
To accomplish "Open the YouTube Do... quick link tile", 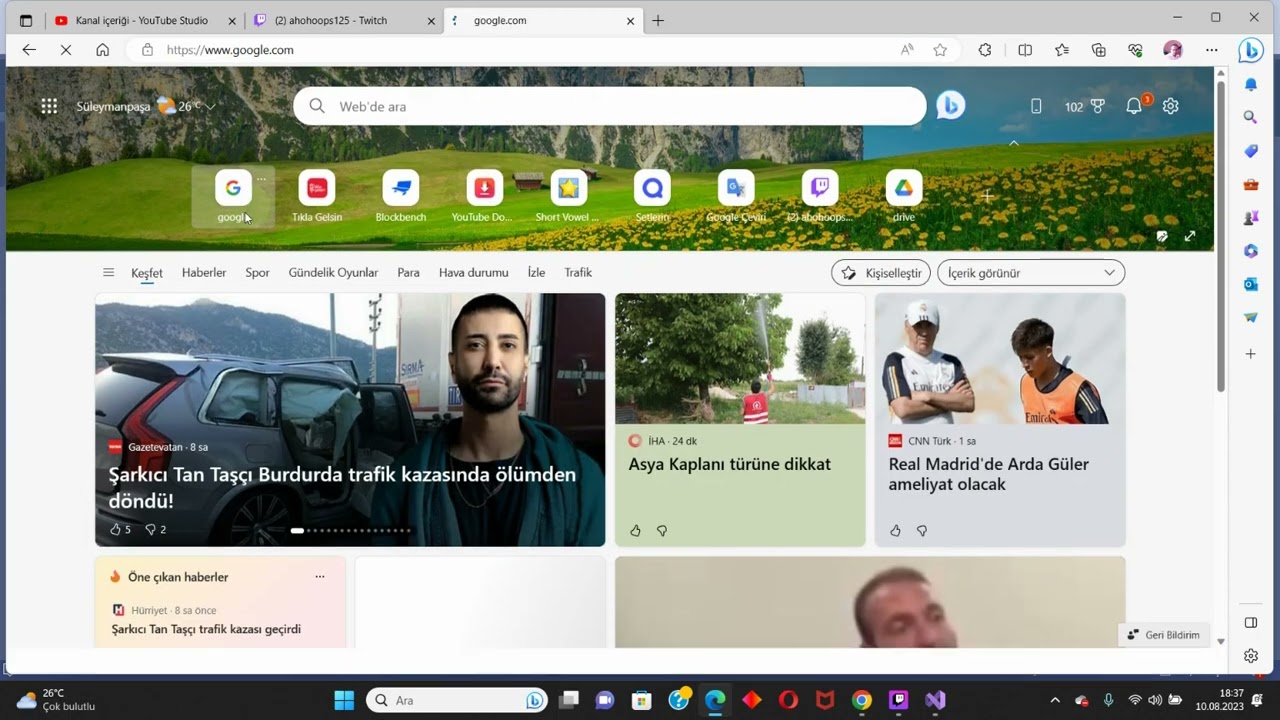I will (484, 196).
